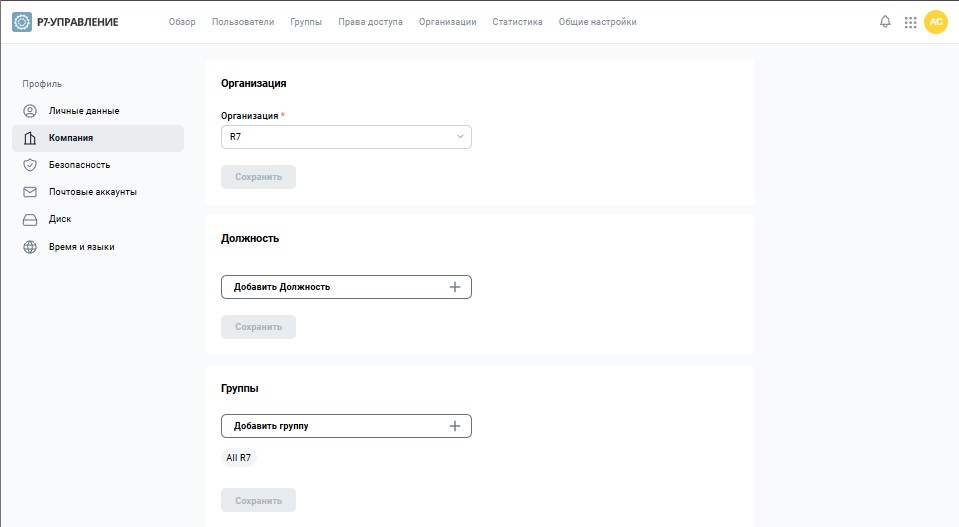This screenshot has width=959, height=527.
Task: Click the plus icon in Добавить Должность
Action: [454, 287]
